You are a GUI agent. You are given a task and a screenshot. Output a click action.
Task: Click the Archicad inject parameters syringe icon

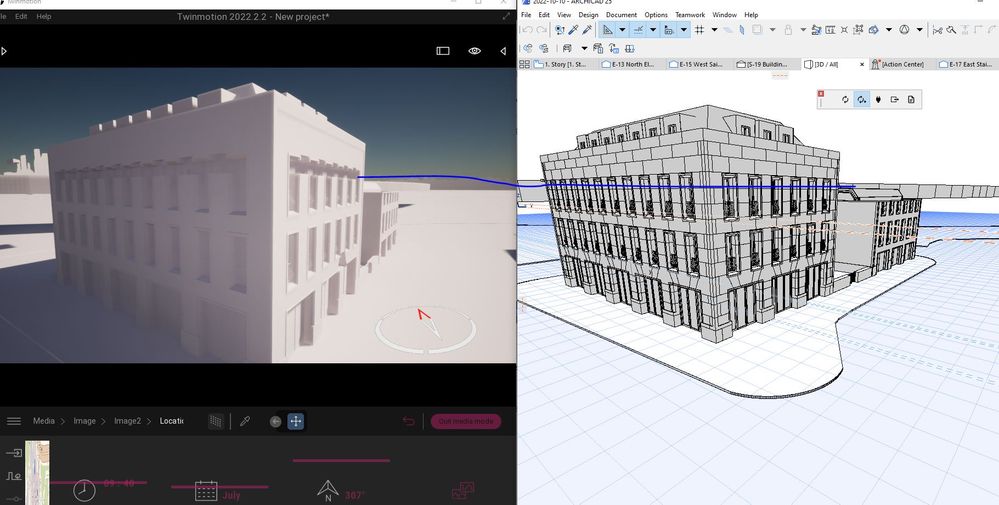tap(588, 30)
